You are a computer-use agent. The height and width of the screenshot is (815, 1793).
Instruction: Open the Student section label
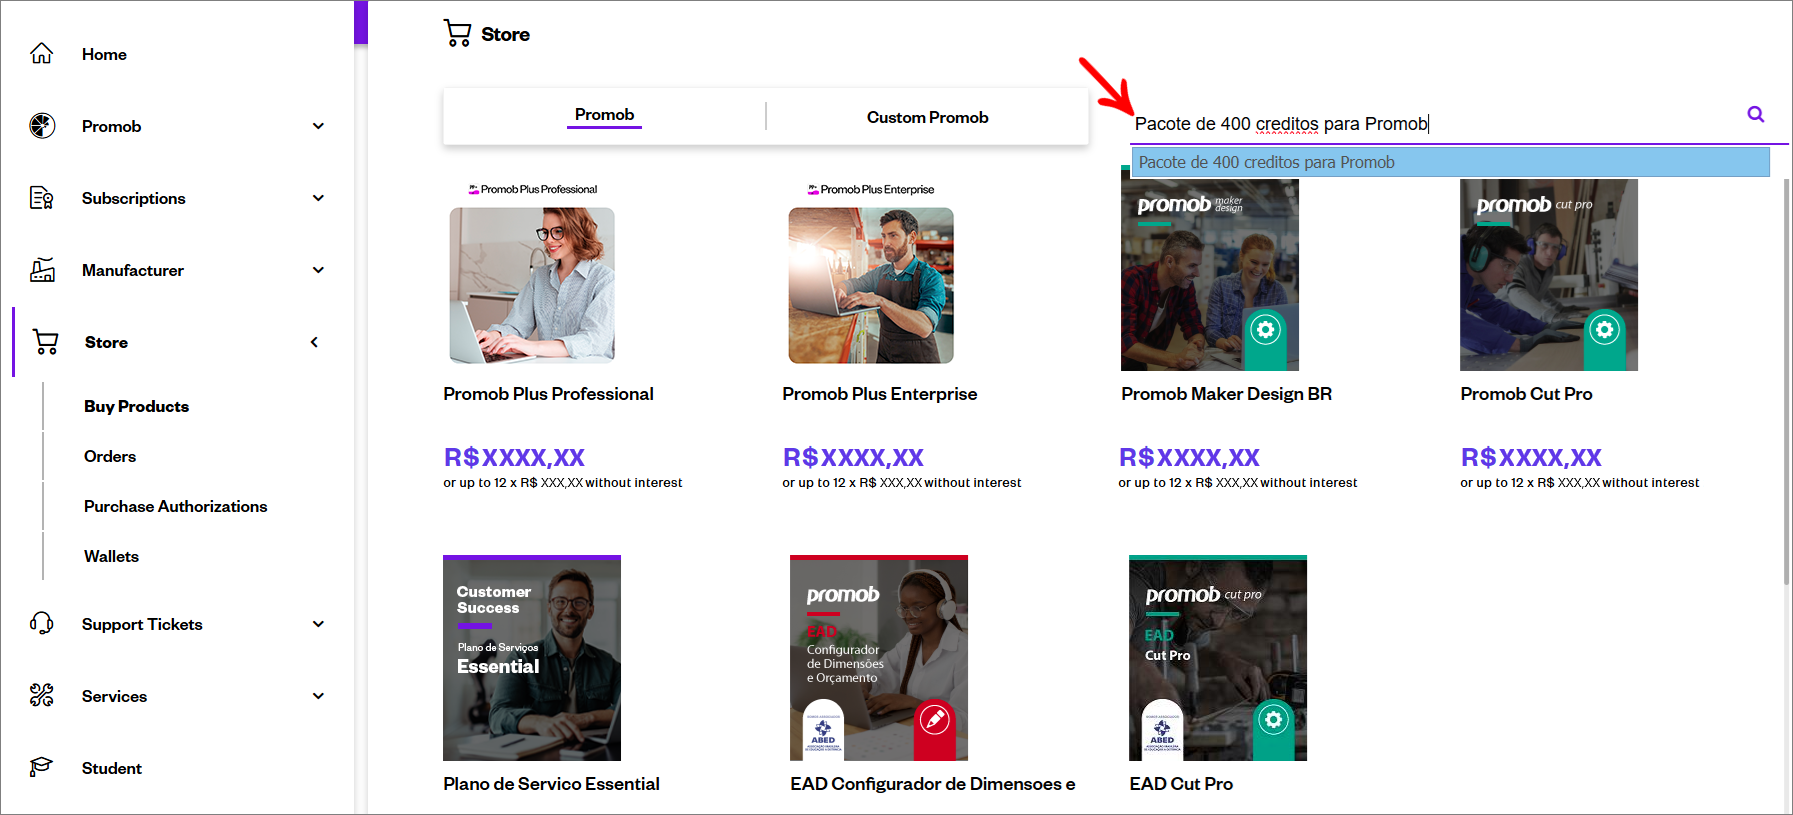pos(112,768)
